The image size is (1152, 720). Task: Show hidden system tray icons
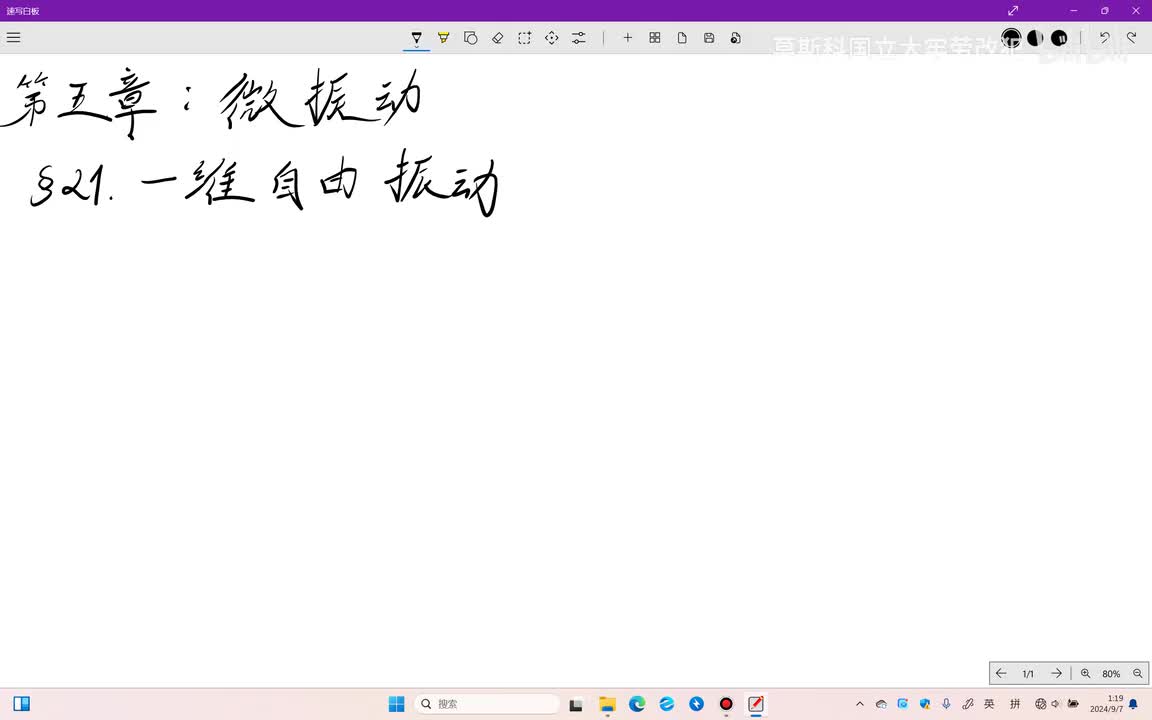(860, 704)
